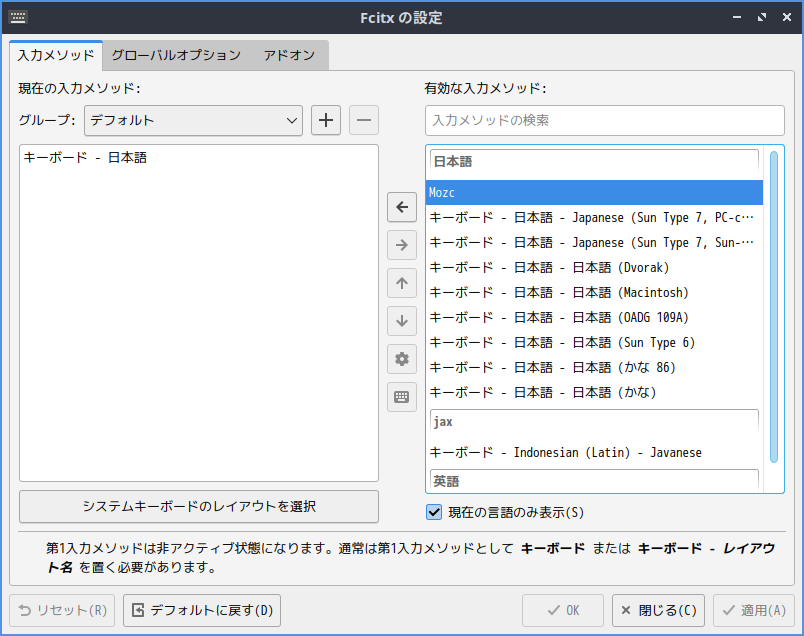The width and height of the screenshot is (804, 636).
Task: Add a new group with plus button
Action: (326, 121)
